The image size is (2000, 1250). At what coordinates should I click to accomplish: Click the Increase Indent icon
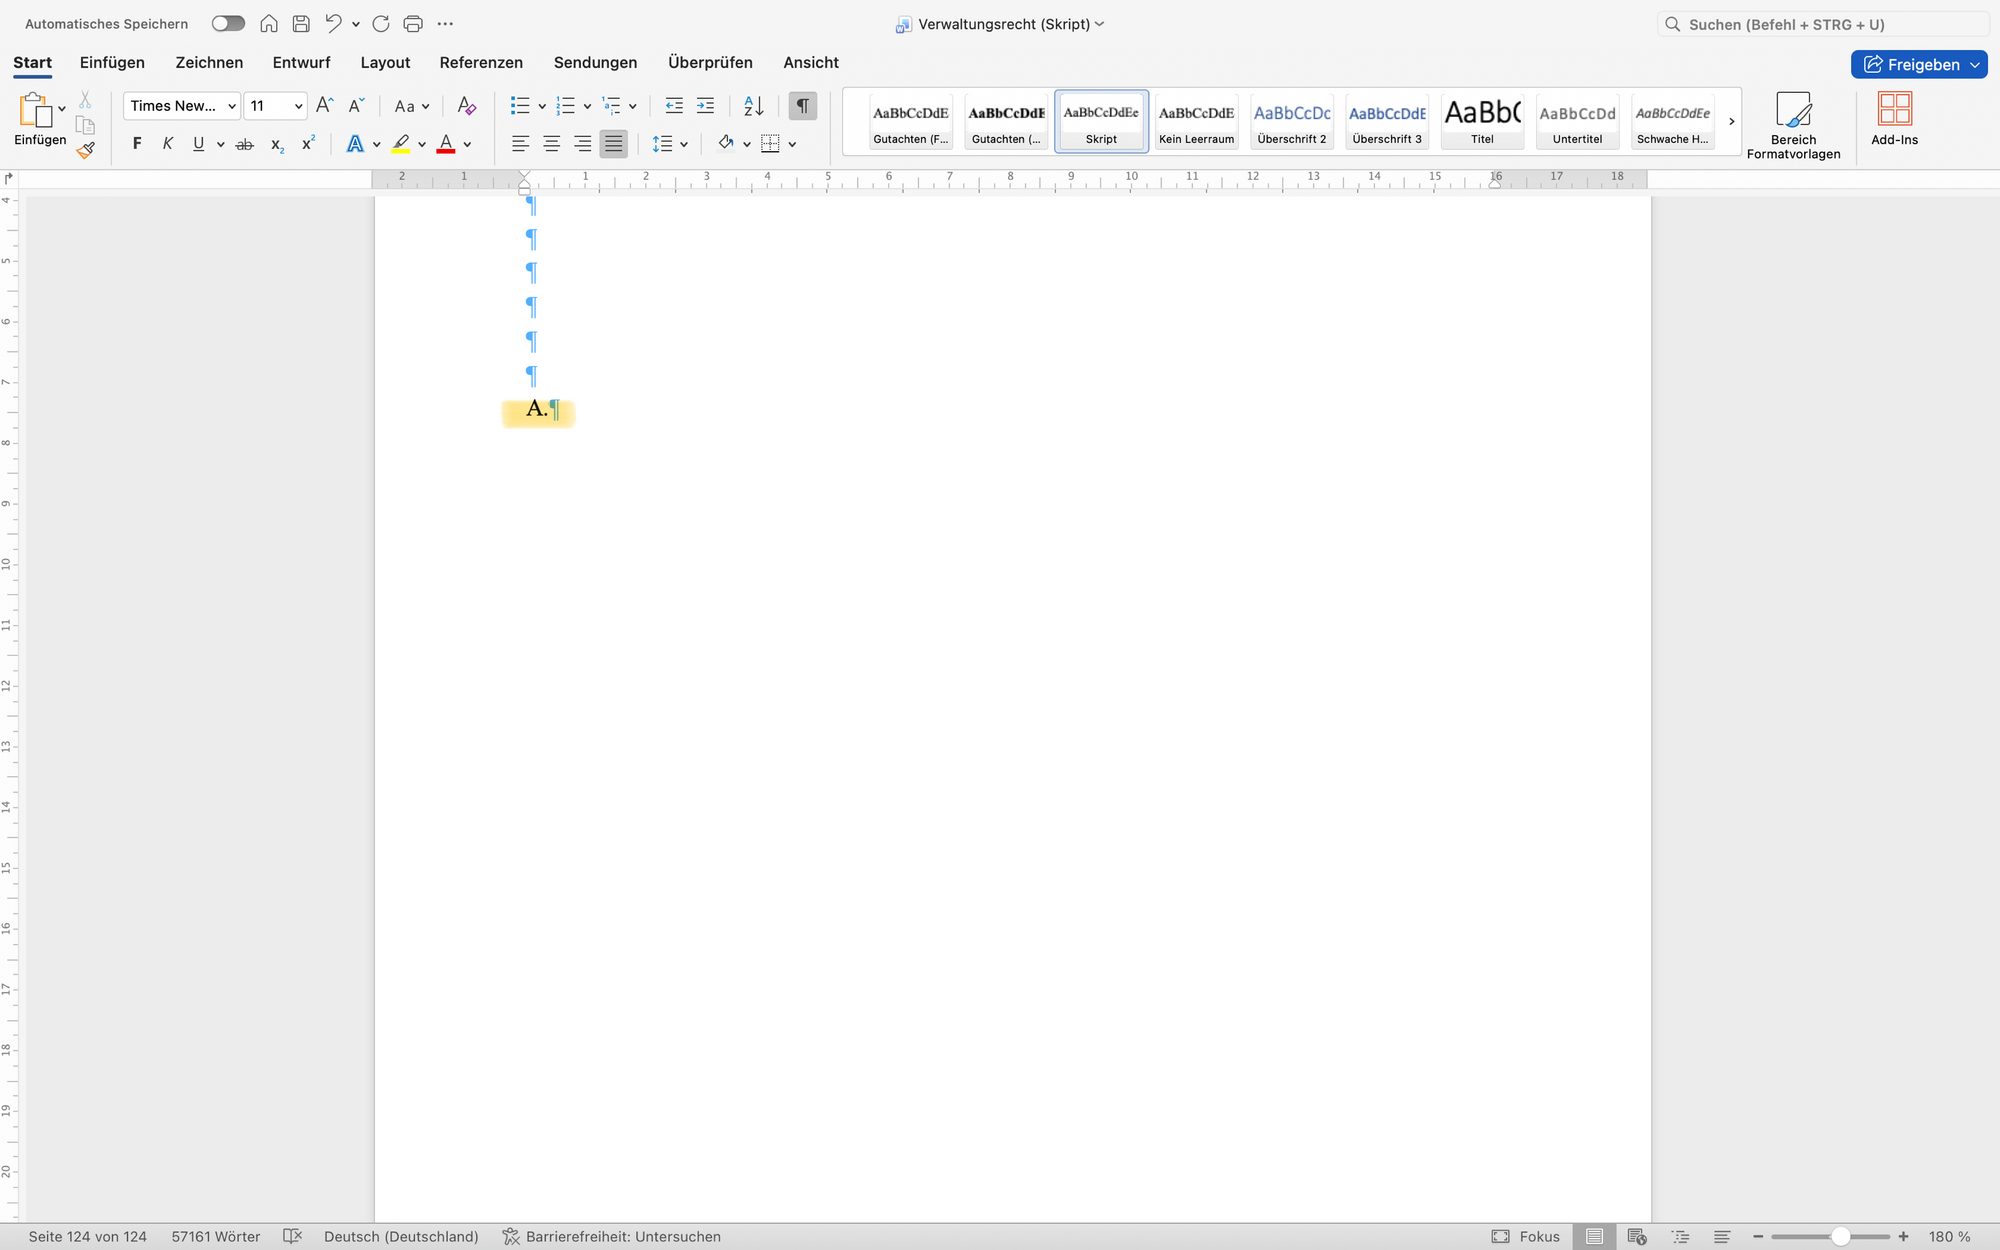(705, 106)
